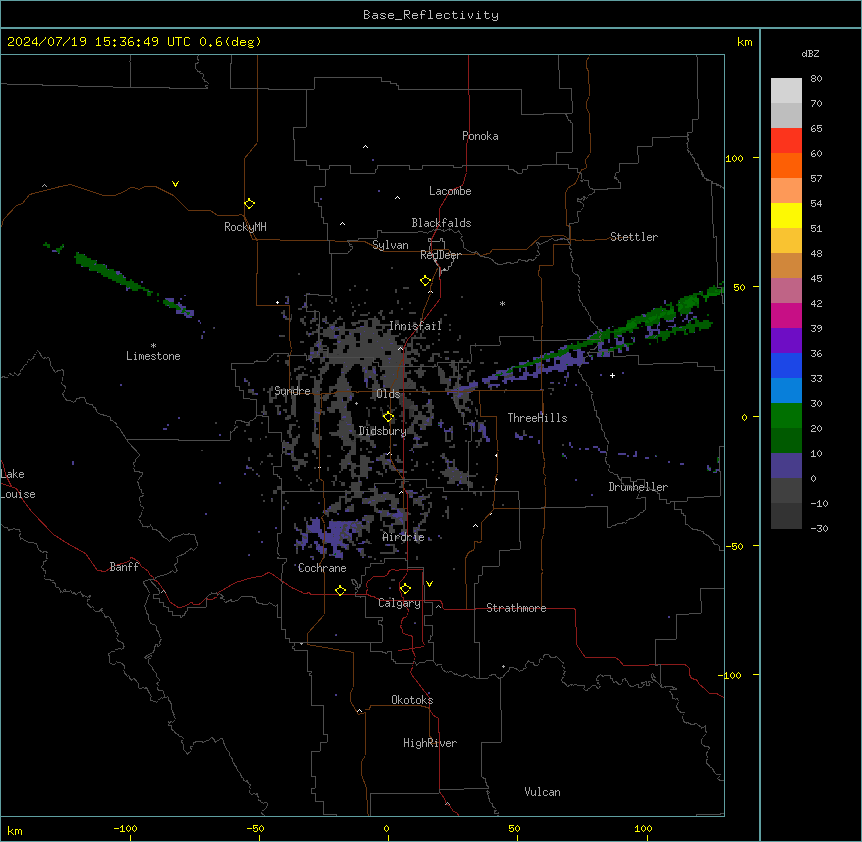Select the purple swatch between 39 and 36 dBZ
This screenshot has height=842, width=862.
(x=786, y=341)
